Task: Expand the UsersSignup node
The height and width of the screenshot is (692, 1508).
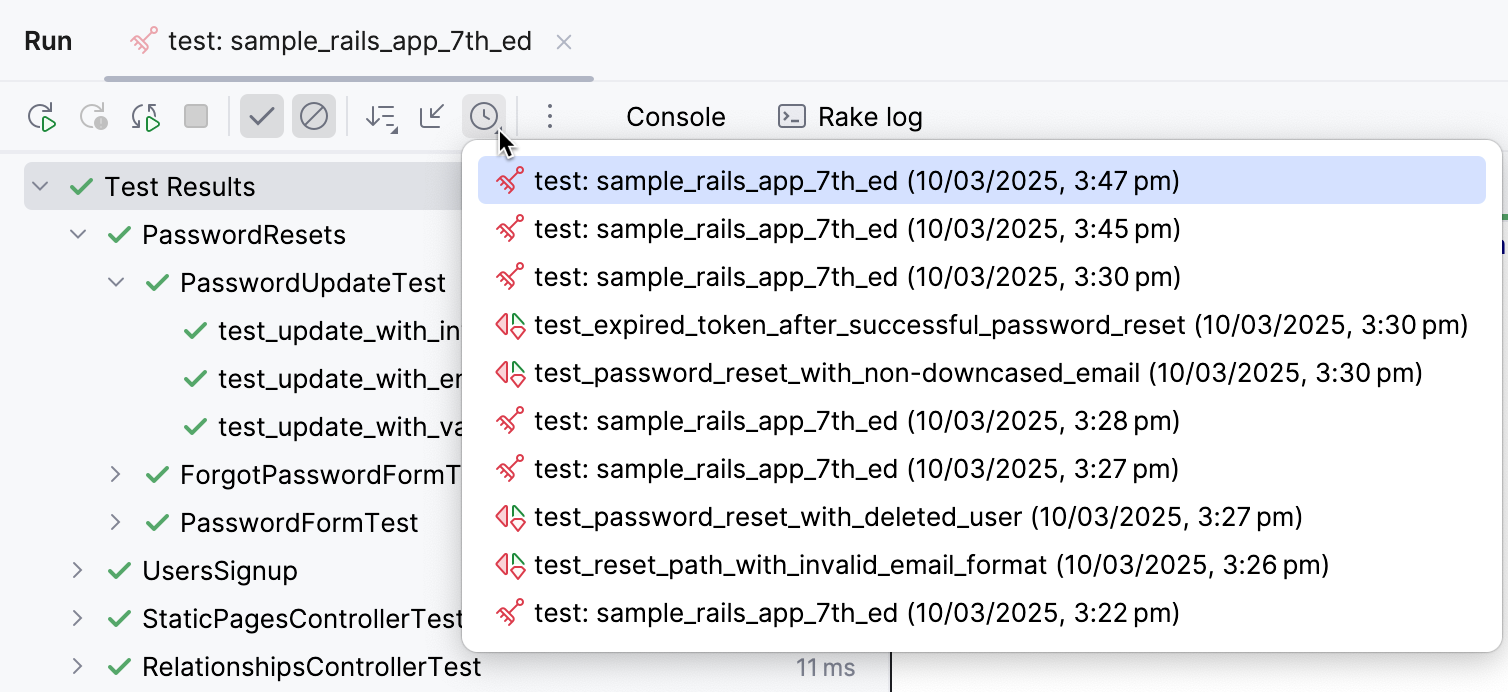Action: click(78, 570)
